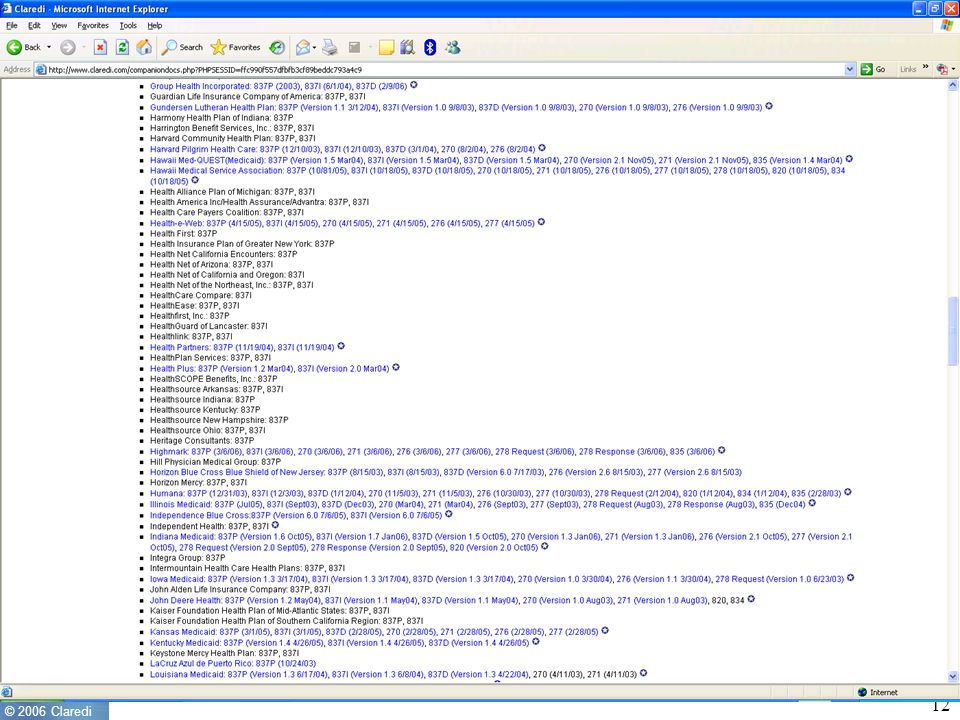Click info icon after Louisiana Medicaid entry
Screen dimensions: 960x720
pyautogui.click(x=643, y=673)
